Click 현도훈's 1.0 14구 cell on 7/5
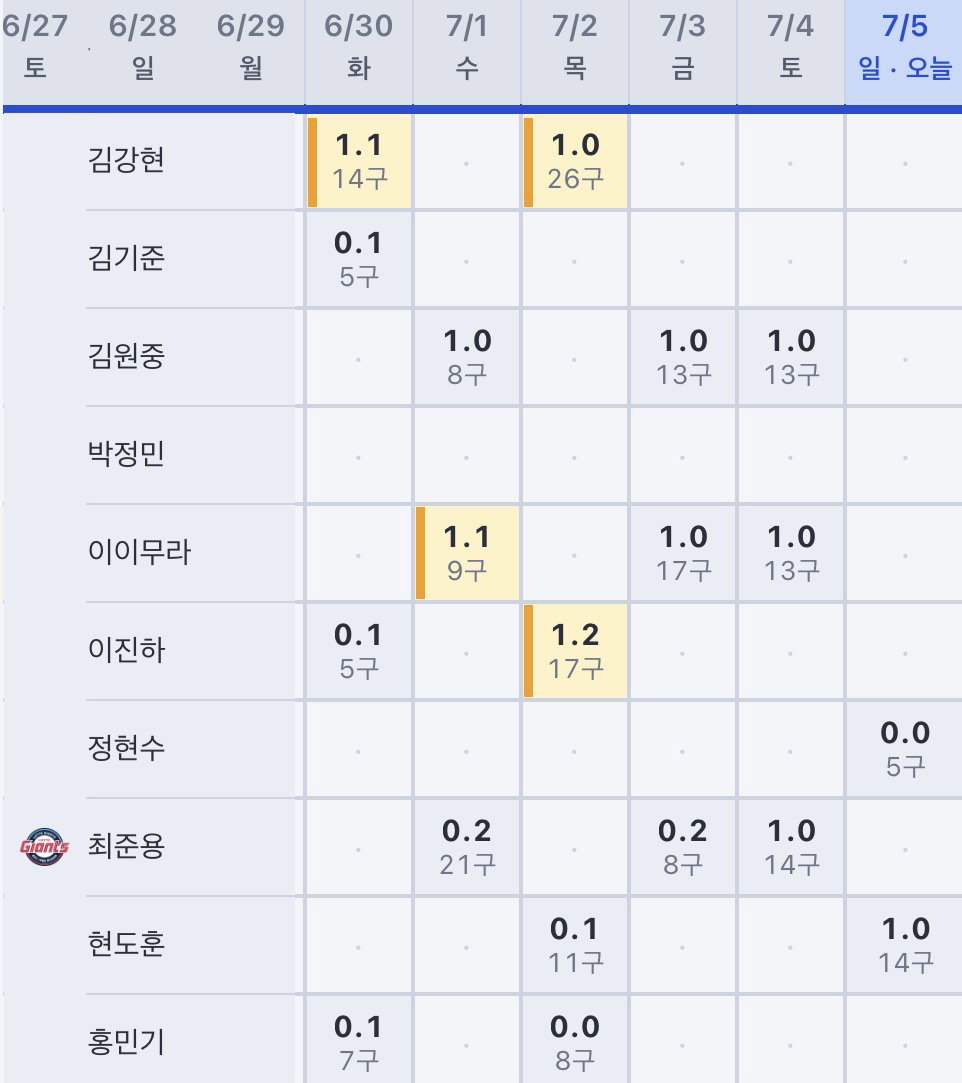962x1083 pixels. pyautogui.click(x=904, y=946)
